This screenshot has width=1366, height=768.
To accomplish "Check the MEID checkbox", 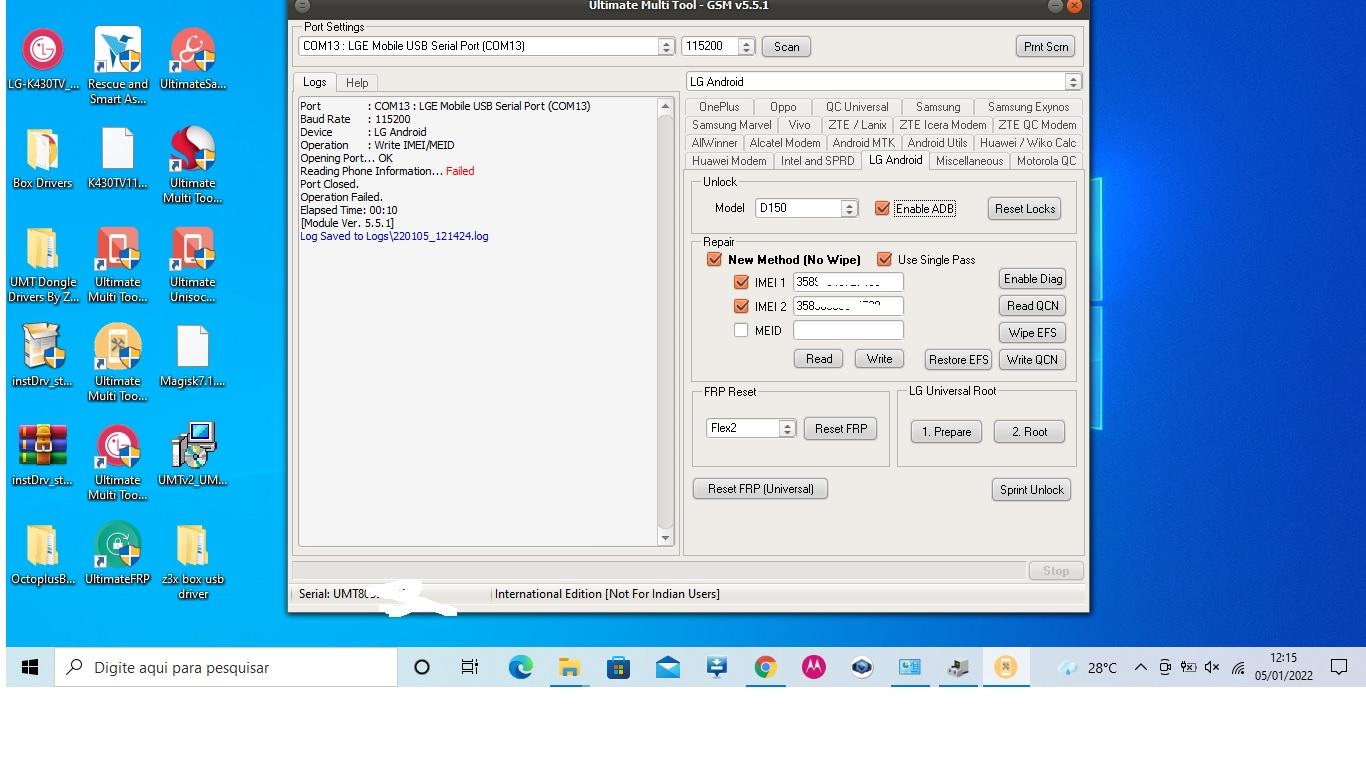I will click(x=741, y=330).
